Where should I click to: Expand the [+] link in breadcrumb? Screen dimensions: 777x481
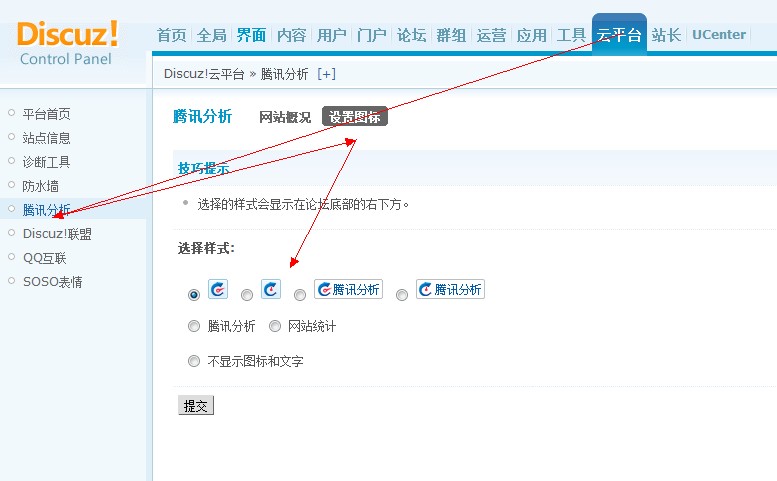pyautogui.click(x=327, y=74)
